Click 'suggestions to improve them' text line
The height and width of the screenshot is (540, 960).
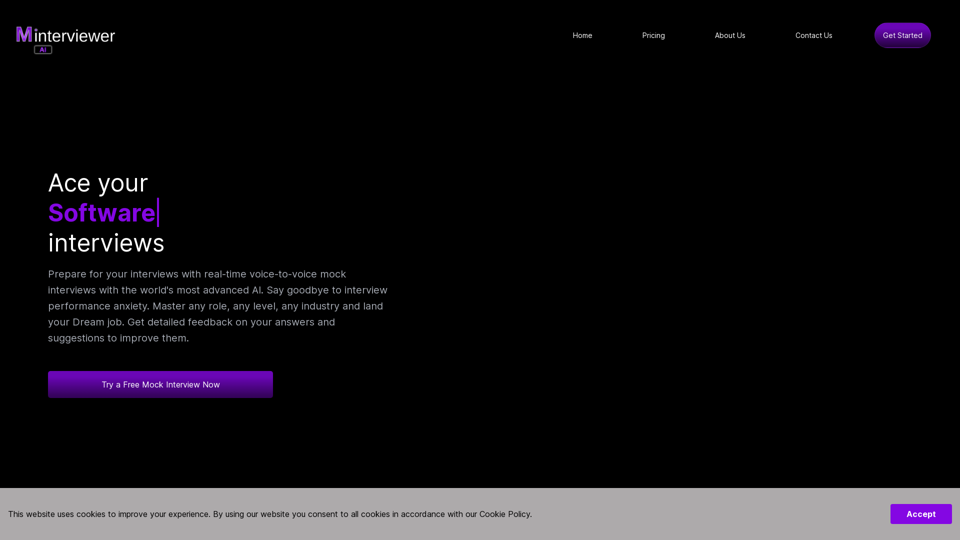tap(116, 338)
